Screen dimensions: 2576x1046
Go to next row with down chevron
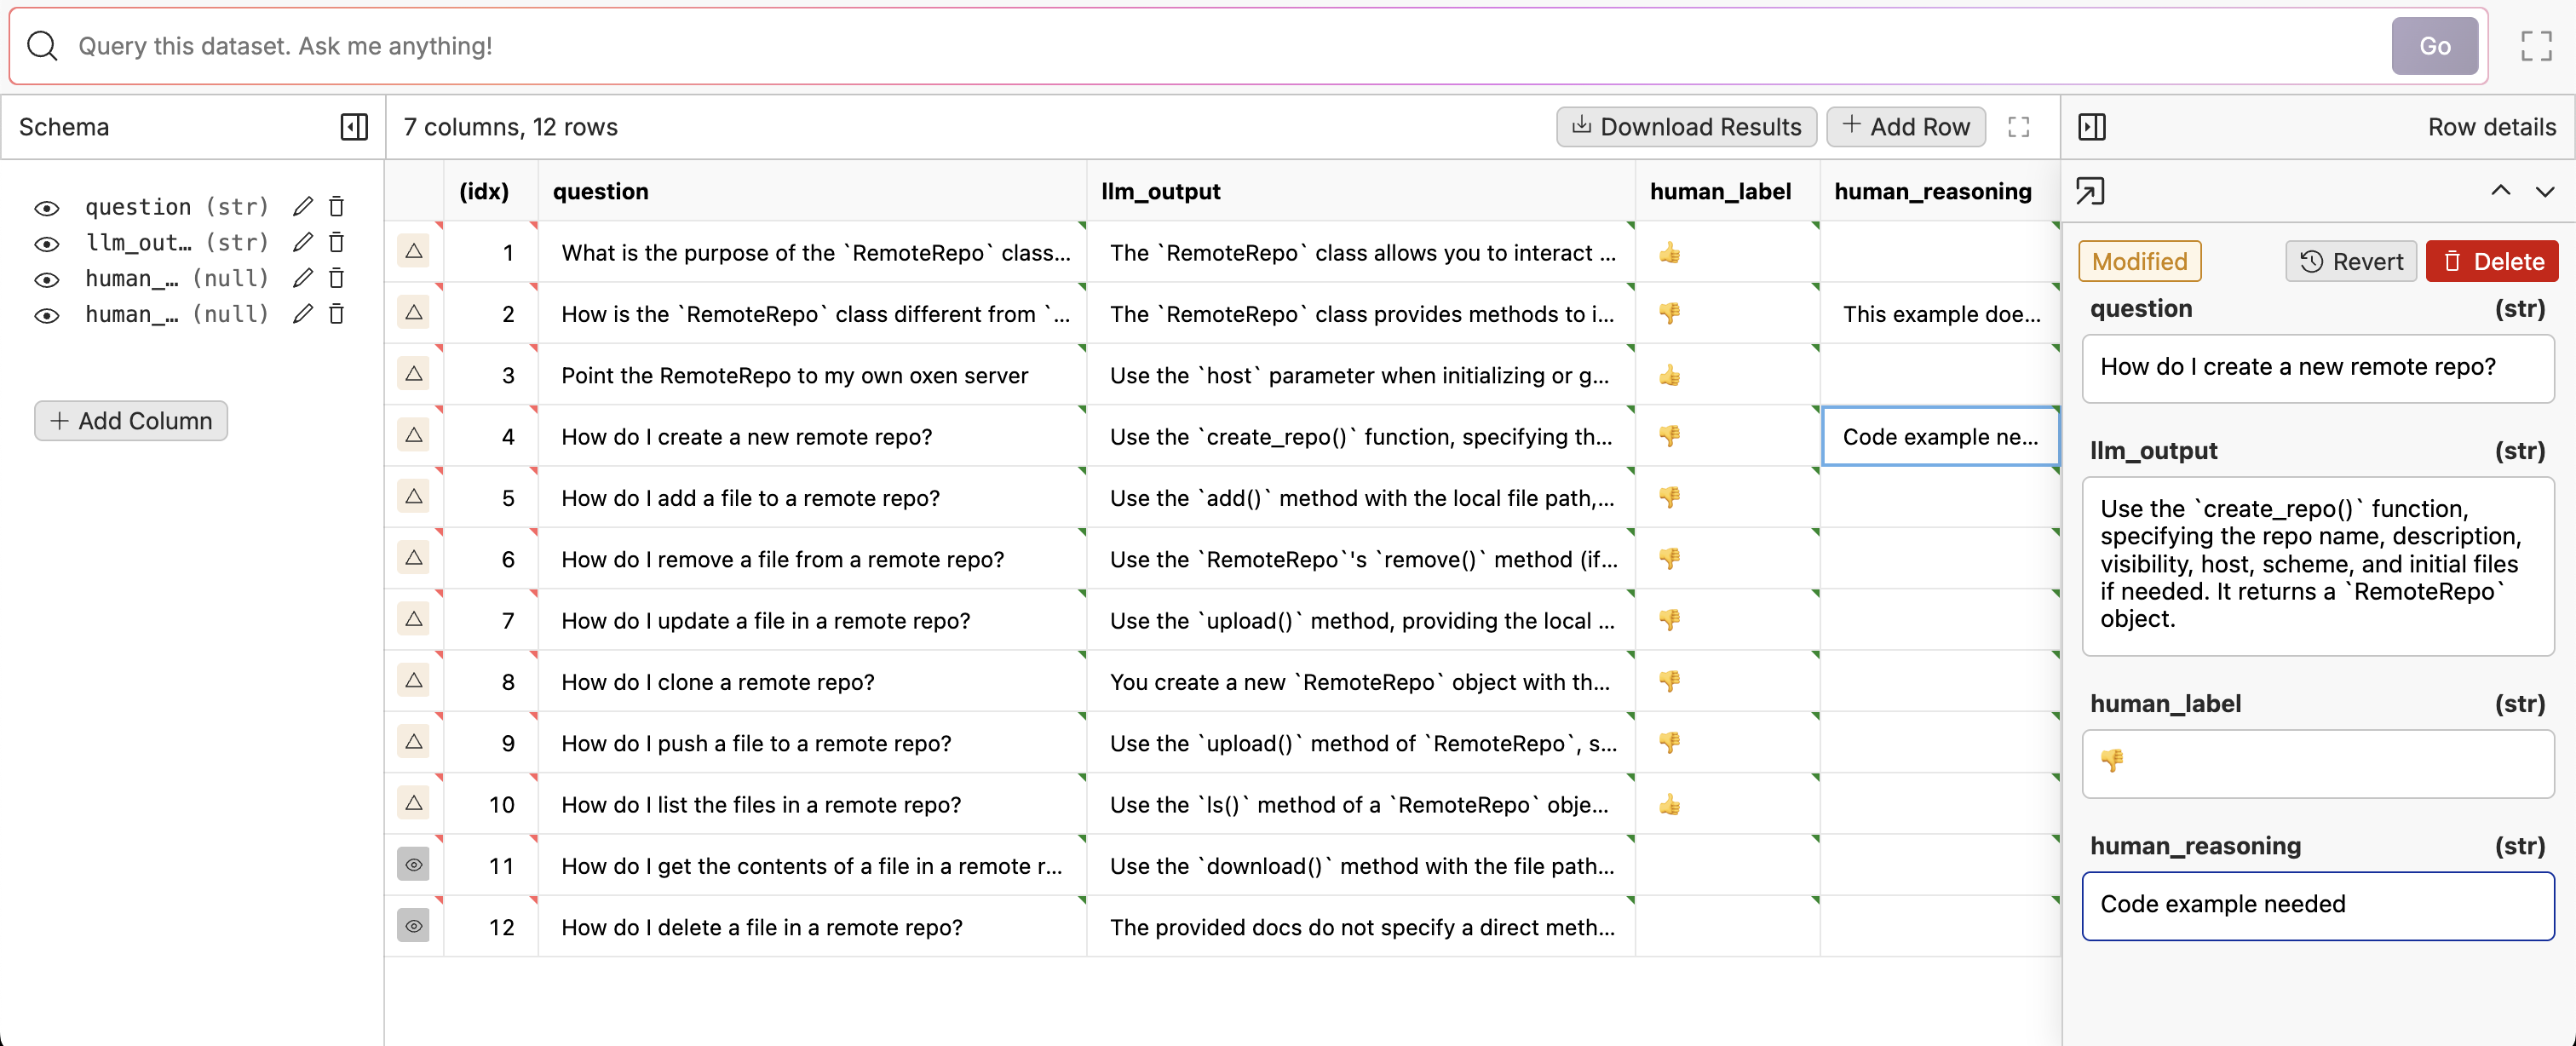click(2544, 191)
